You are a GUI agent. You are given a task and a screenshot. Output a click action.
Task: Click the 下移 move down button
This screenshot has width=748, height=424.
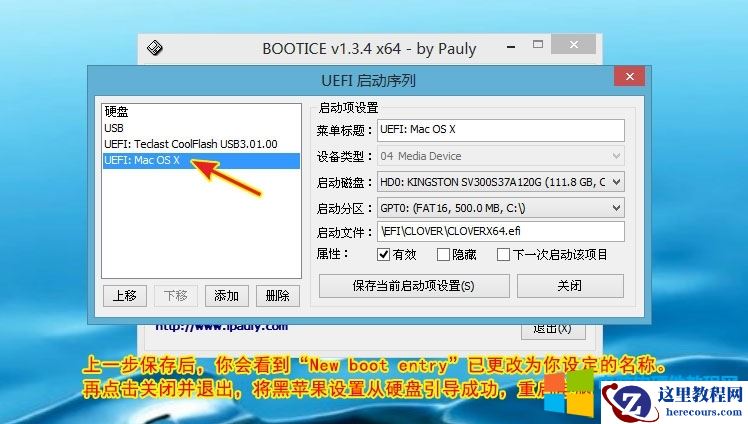pyautogui.click(x=176, y=296)
